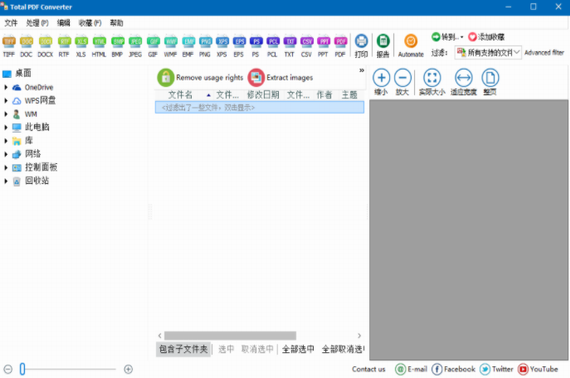Open the Facebook link

coord(454,369)
